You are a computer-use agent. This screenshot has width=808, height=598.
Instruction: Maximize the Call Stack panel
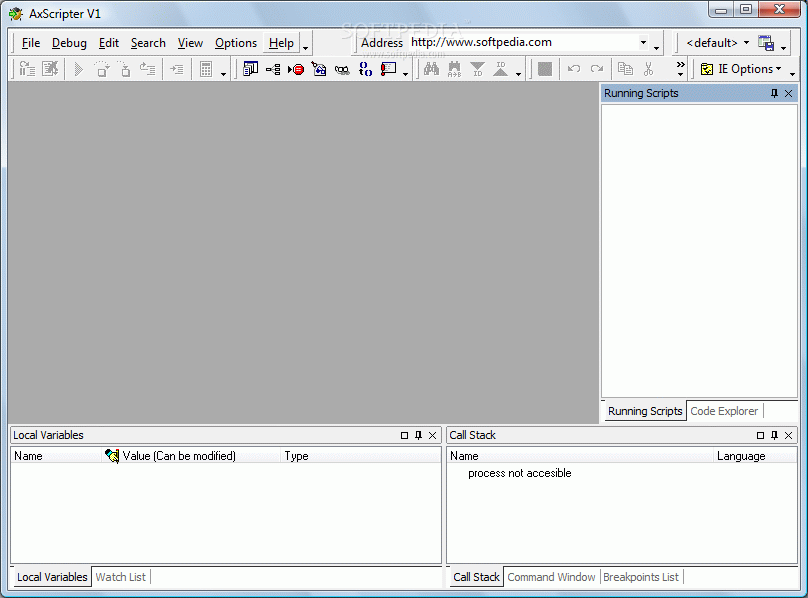pyautogui.click(x=760, y=436)
